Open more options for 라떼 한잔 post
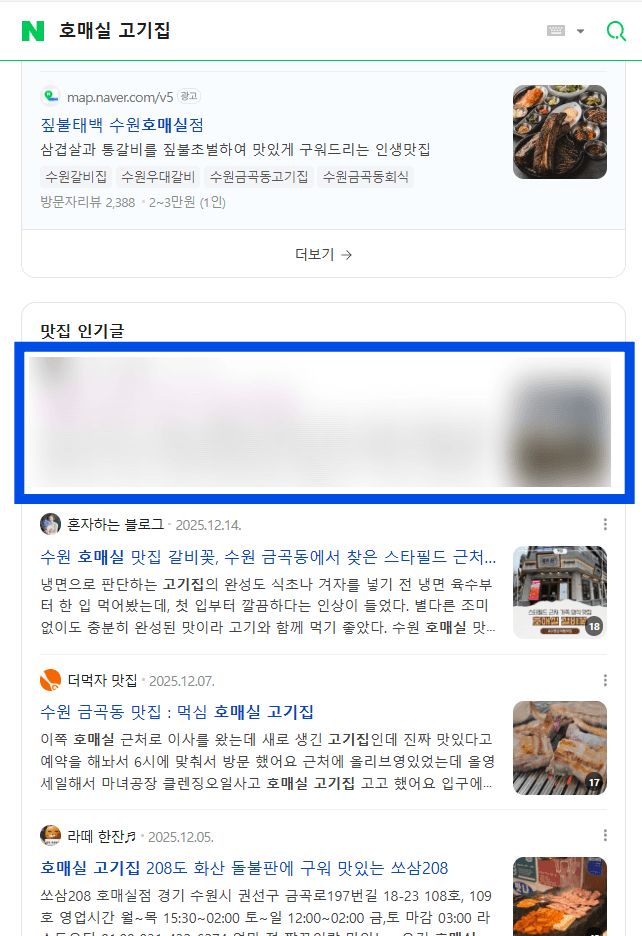This screenshot has width=642, height=936. (x=605, y=835)
